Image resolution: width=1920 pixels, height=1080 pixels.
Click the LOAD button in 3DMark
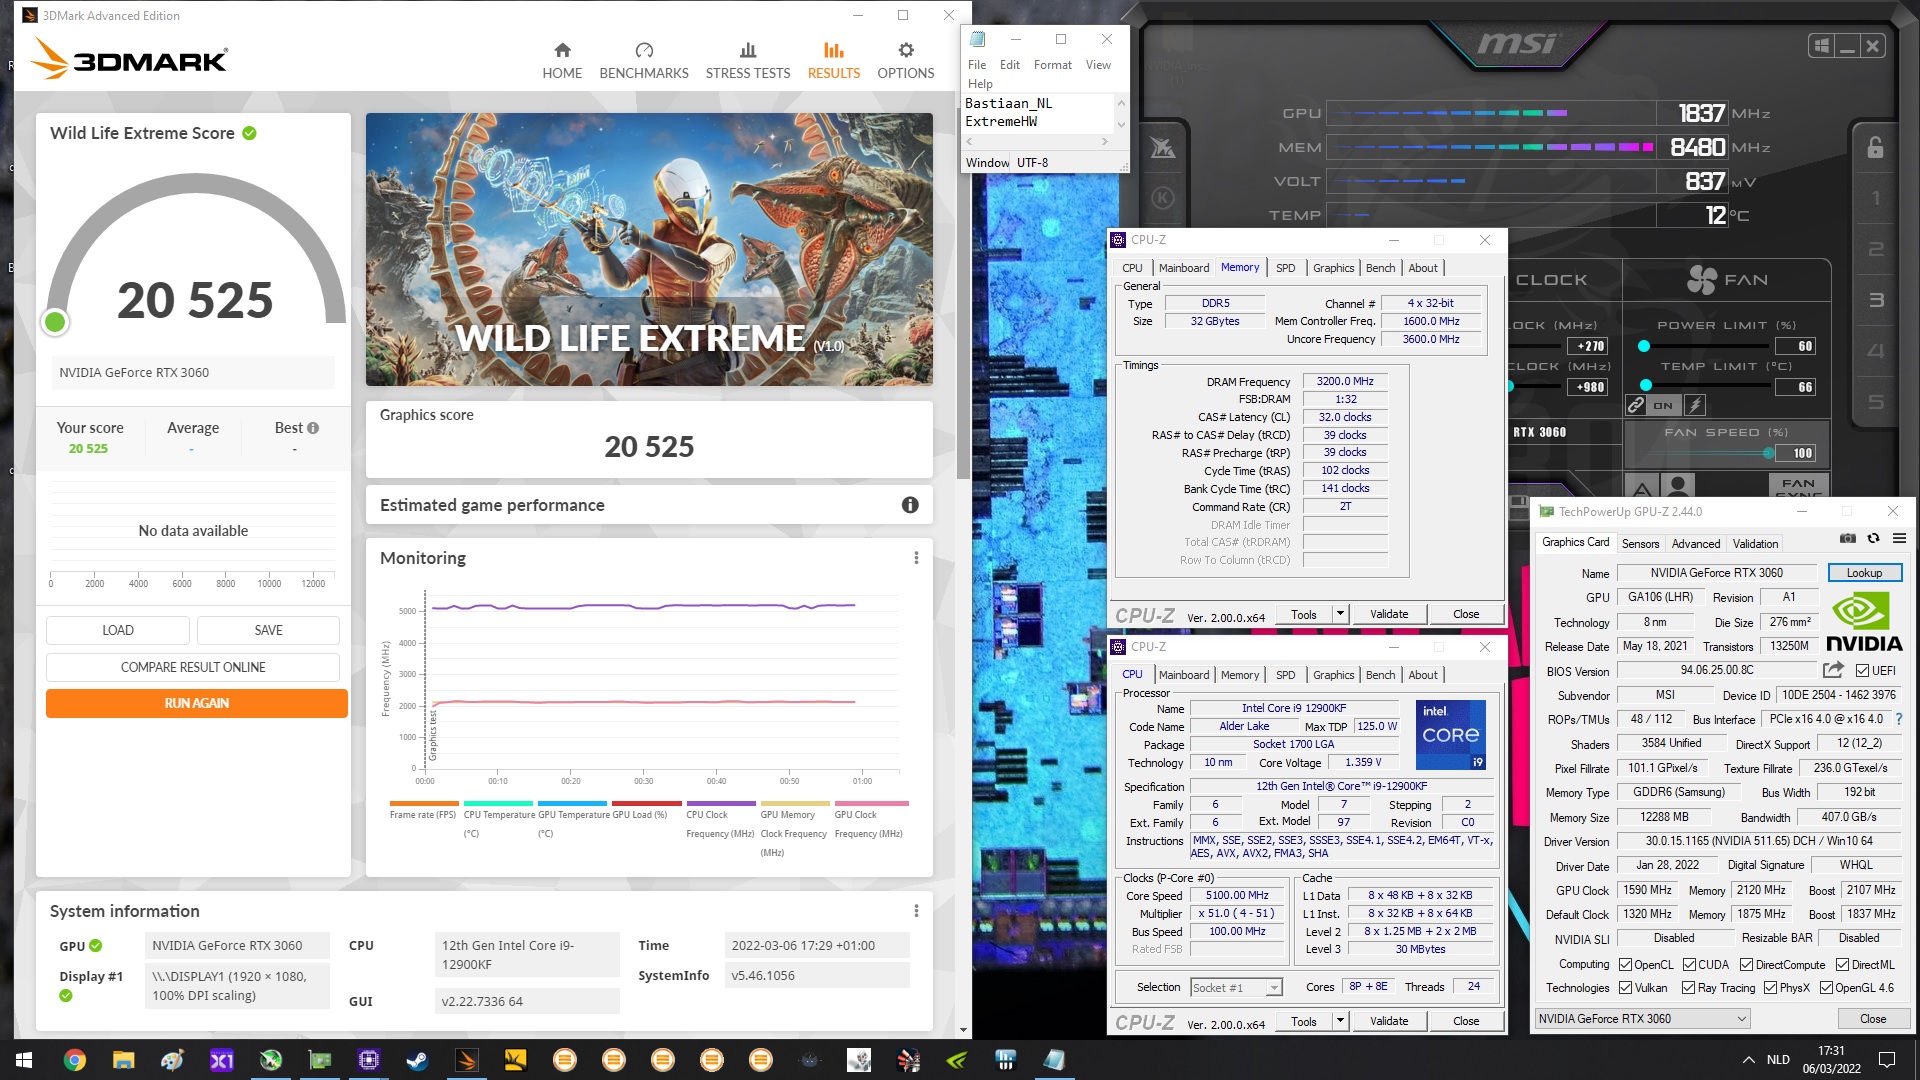(x=118, y=630)
